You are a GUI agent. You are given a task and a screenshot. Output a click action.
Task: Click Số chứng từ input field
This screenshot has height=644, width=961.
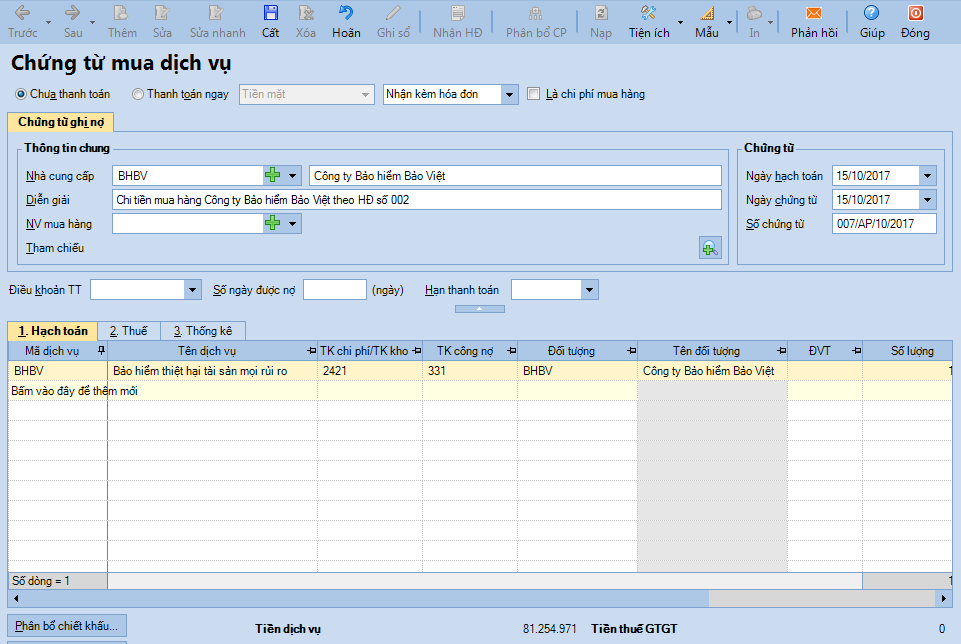(x=884, y=224)
